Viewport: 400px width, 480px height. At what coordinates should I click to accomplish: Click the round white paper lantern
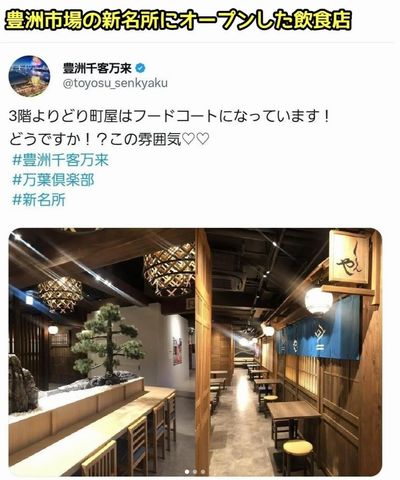[x=319, y=301]
